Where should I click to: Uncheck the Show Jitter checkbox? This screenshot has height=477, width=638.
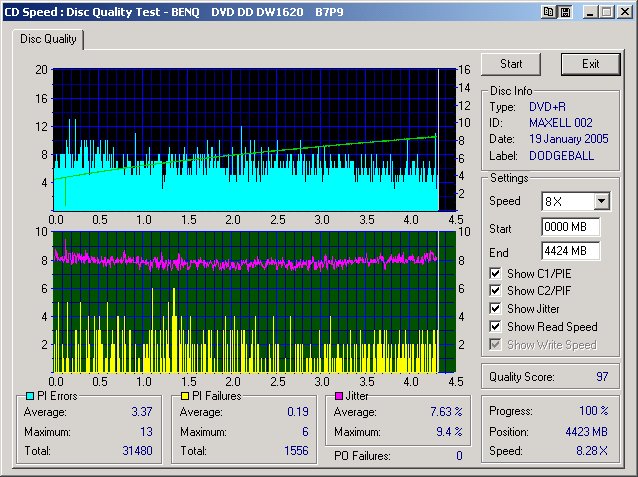click(x=495, y=309)
